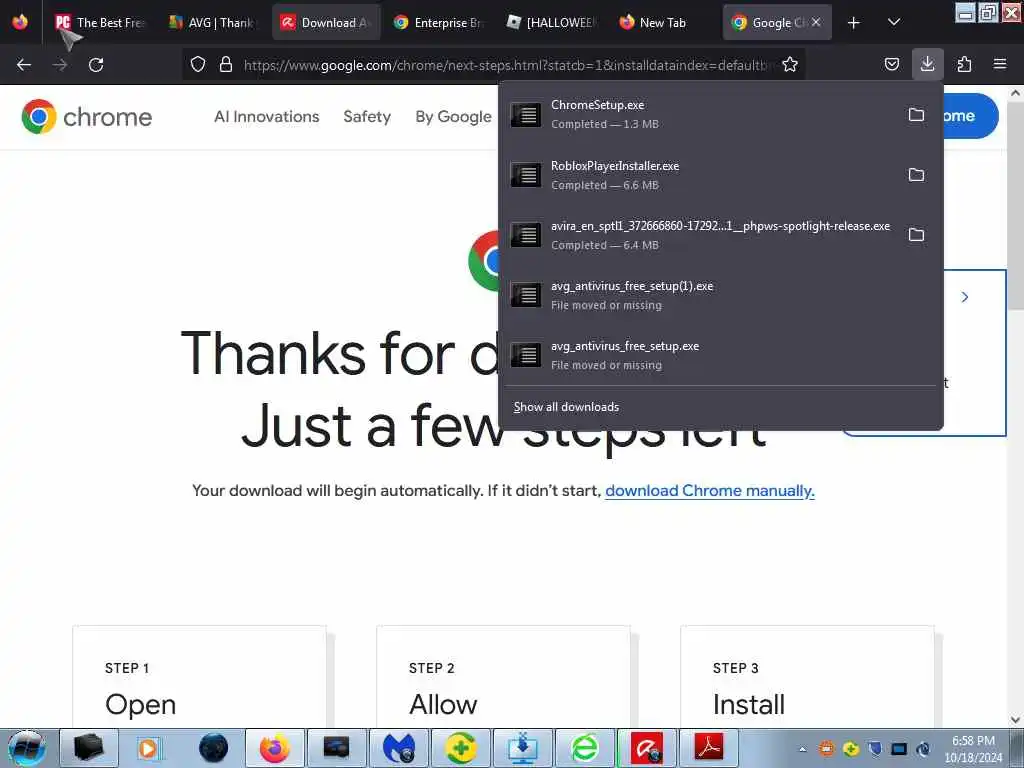This screenshot has width=1024, height=768.
Task: Open Safety nav item
Action: tap(367, 117)
